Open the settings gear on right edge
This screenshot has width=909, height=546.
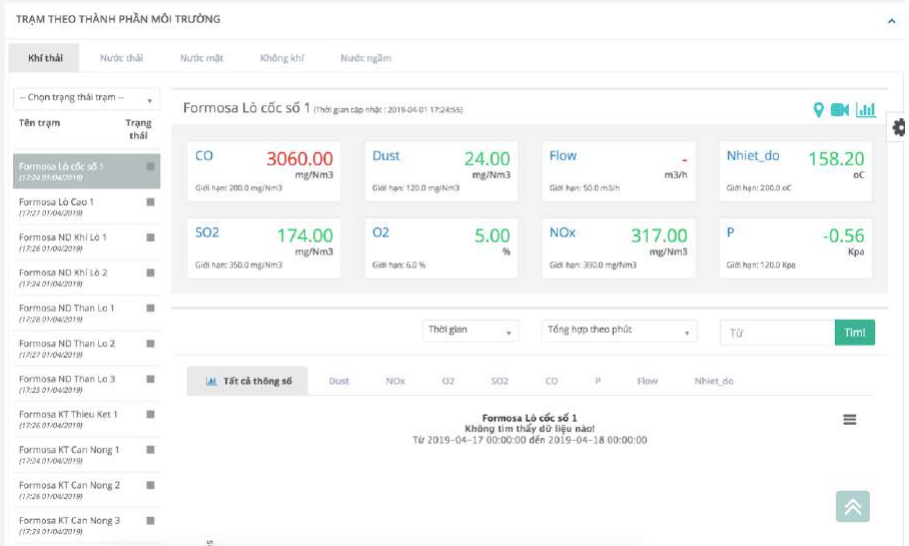[898, 127]
